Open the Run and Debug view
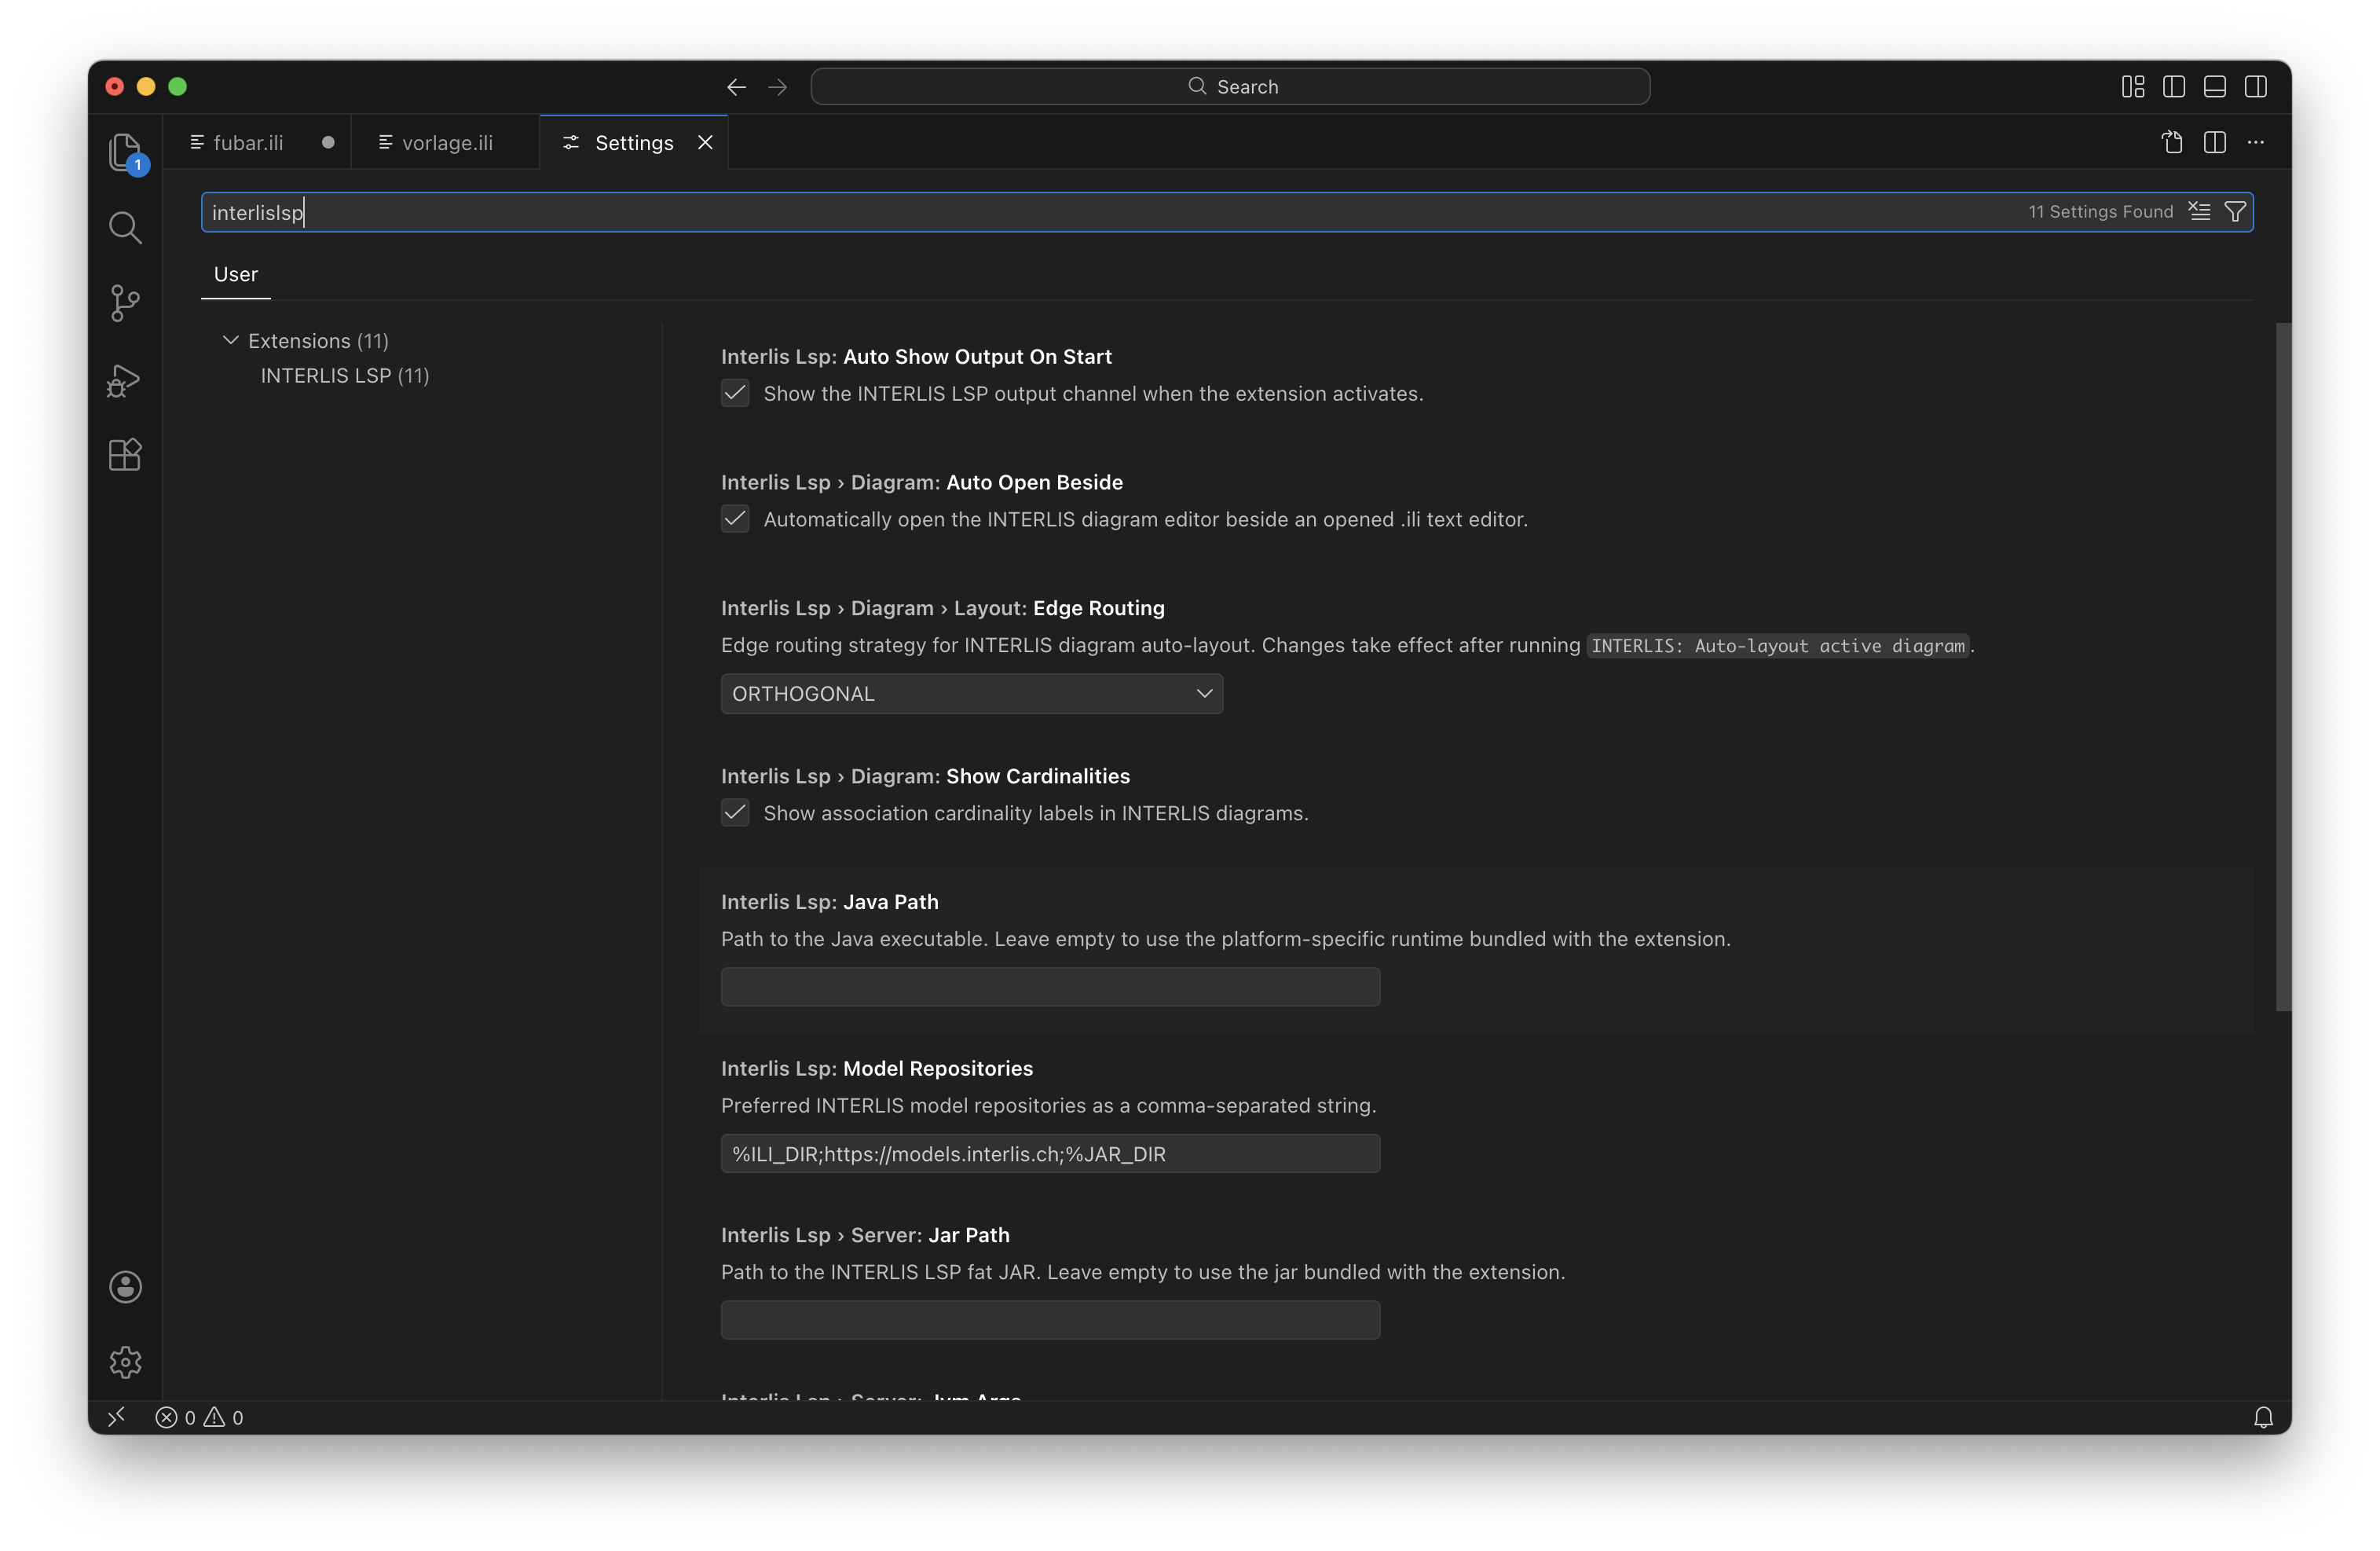The height and width of the screenshot is (1551, 2380). [125, 380]
